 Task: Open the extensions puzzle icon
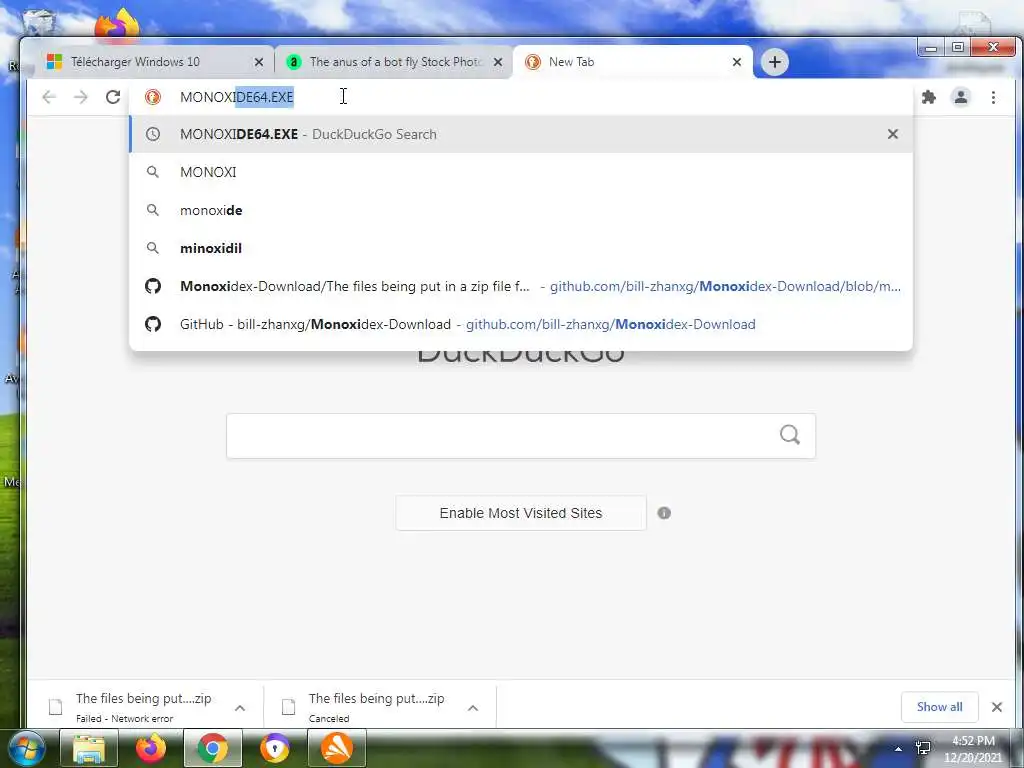(929, 97)
